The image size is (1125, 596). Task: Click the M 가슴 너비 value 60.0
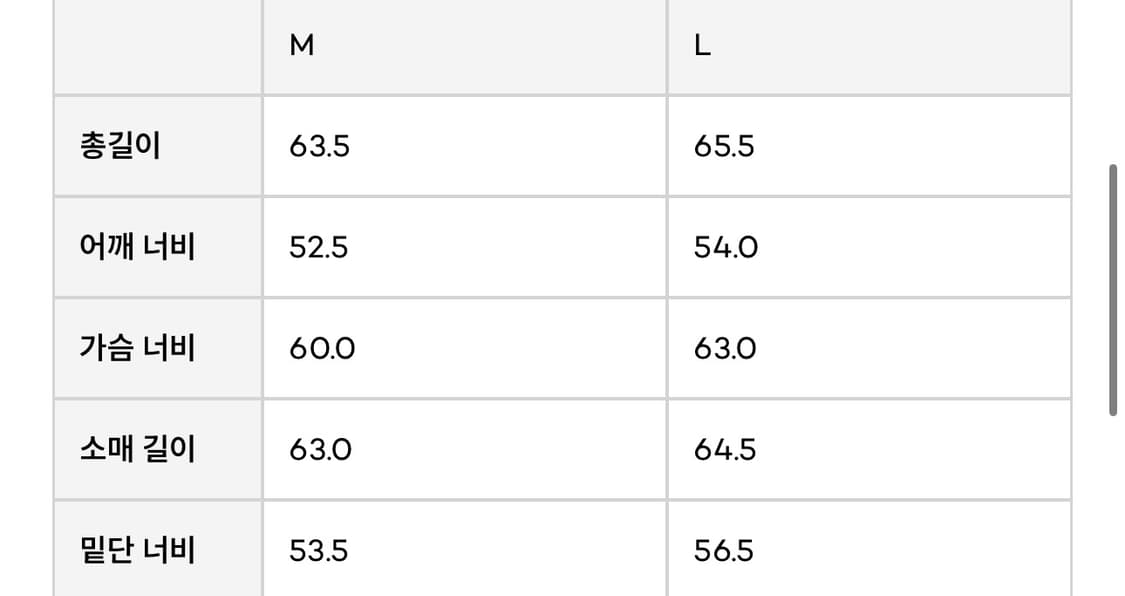[322, 348]
